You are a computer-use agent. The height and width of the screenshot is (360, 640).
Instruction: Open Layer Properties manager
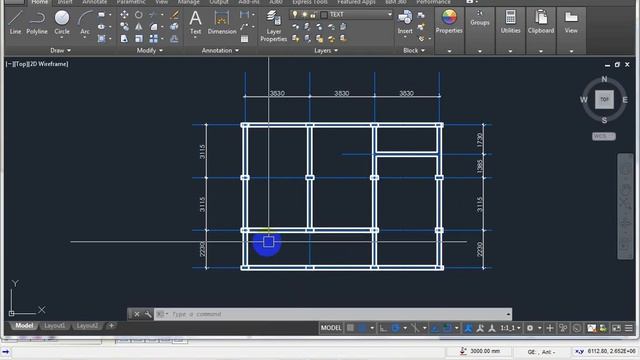pos(273,26)
